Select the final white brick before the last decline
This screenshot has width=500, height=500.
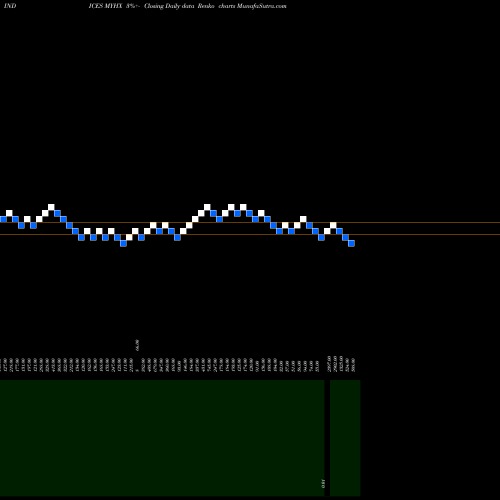(333, 225)
